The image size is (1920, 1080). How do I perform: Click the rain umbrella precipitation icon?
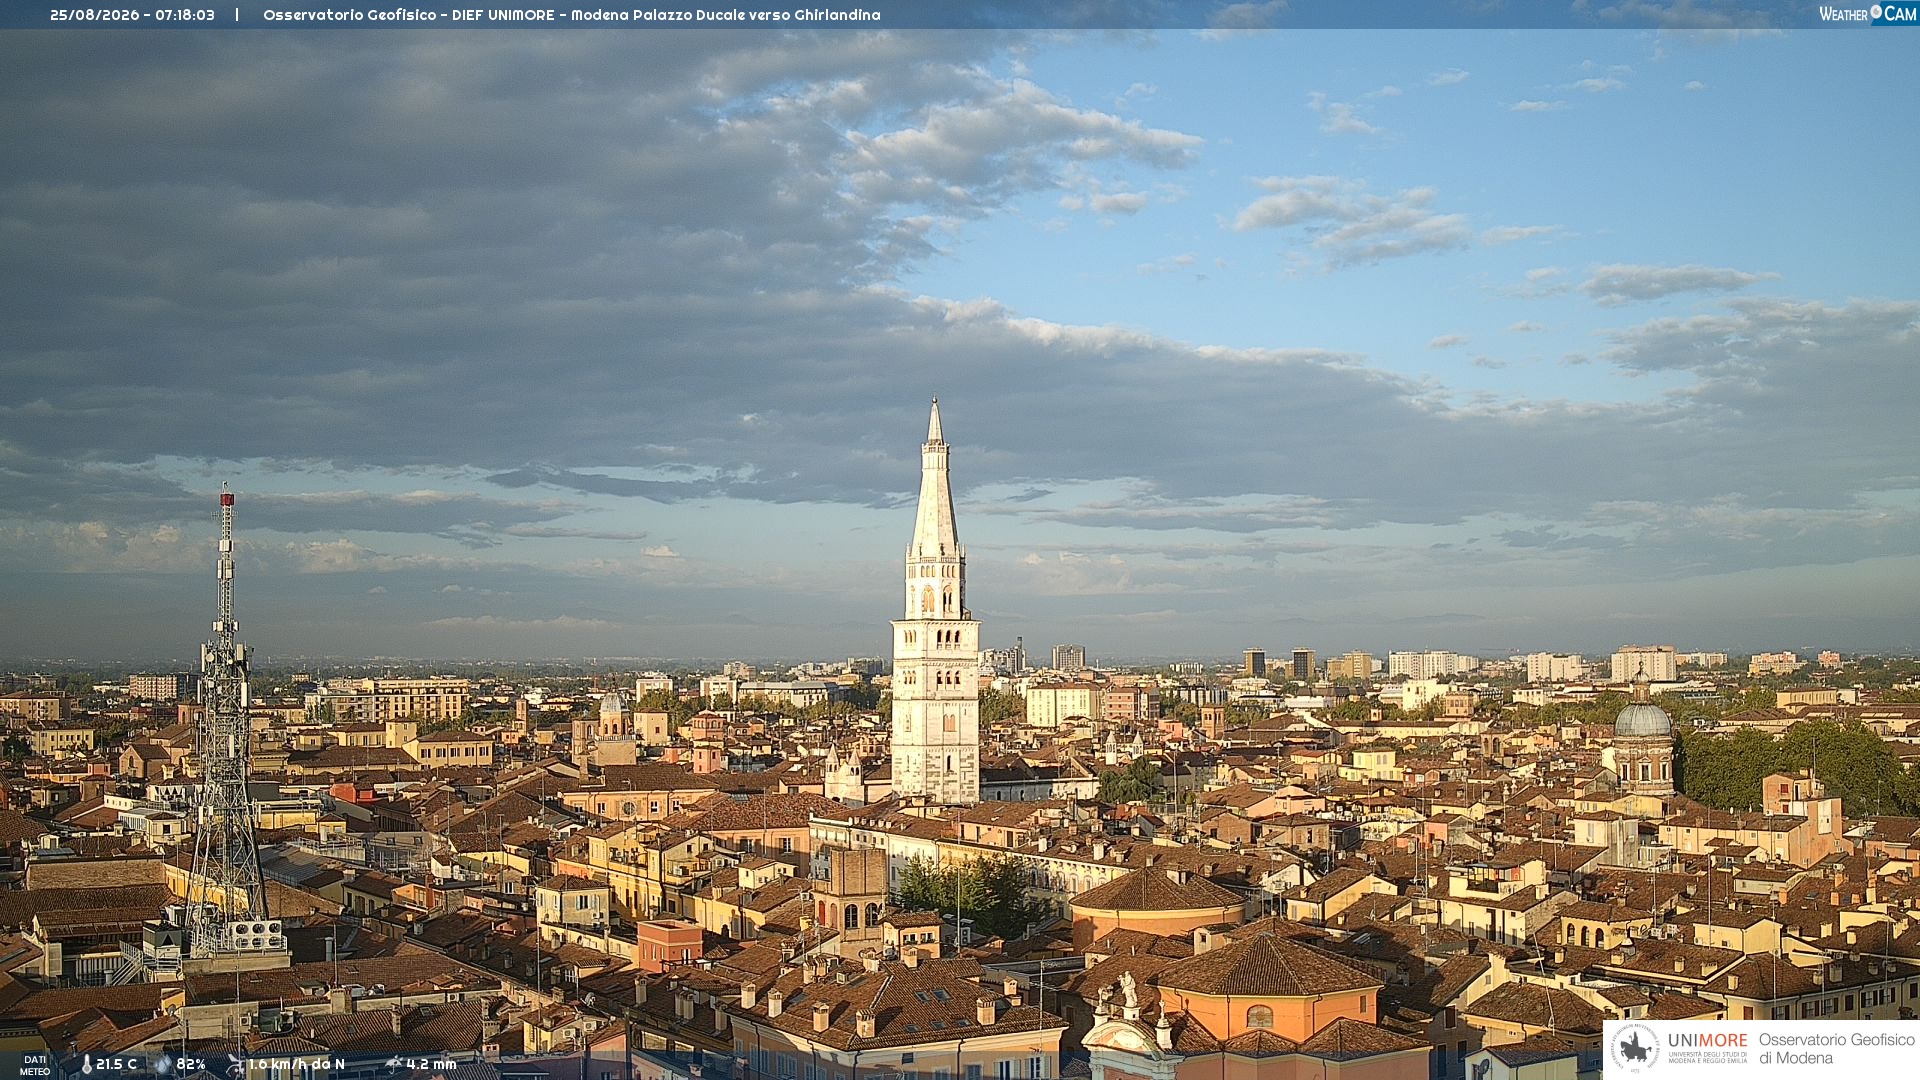(394, 1064)
